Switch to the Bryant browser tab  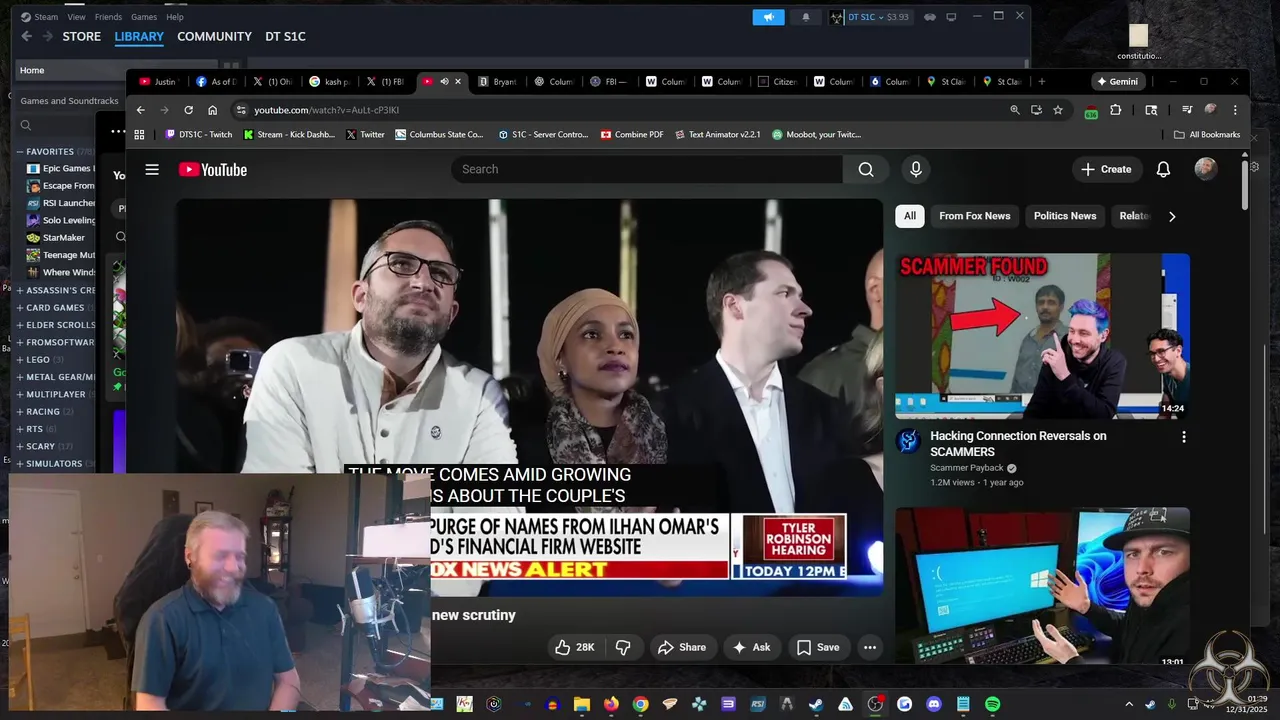coord(497,82)
